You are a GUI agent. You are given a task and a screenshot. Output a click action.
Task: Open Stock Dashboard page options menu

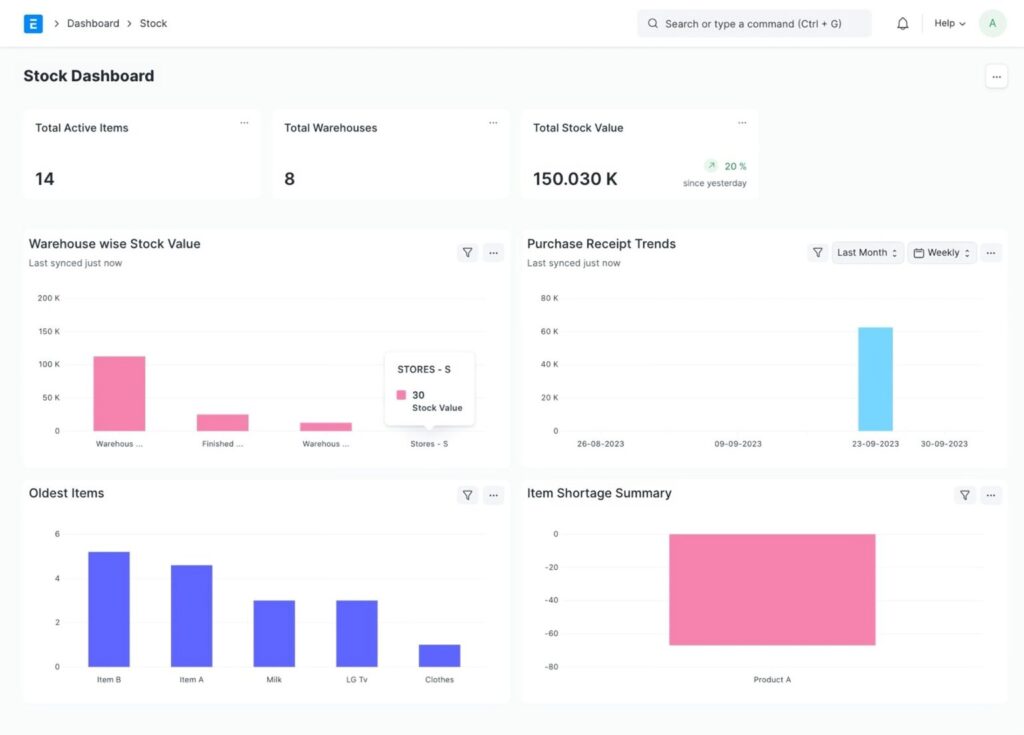[996, 77]
